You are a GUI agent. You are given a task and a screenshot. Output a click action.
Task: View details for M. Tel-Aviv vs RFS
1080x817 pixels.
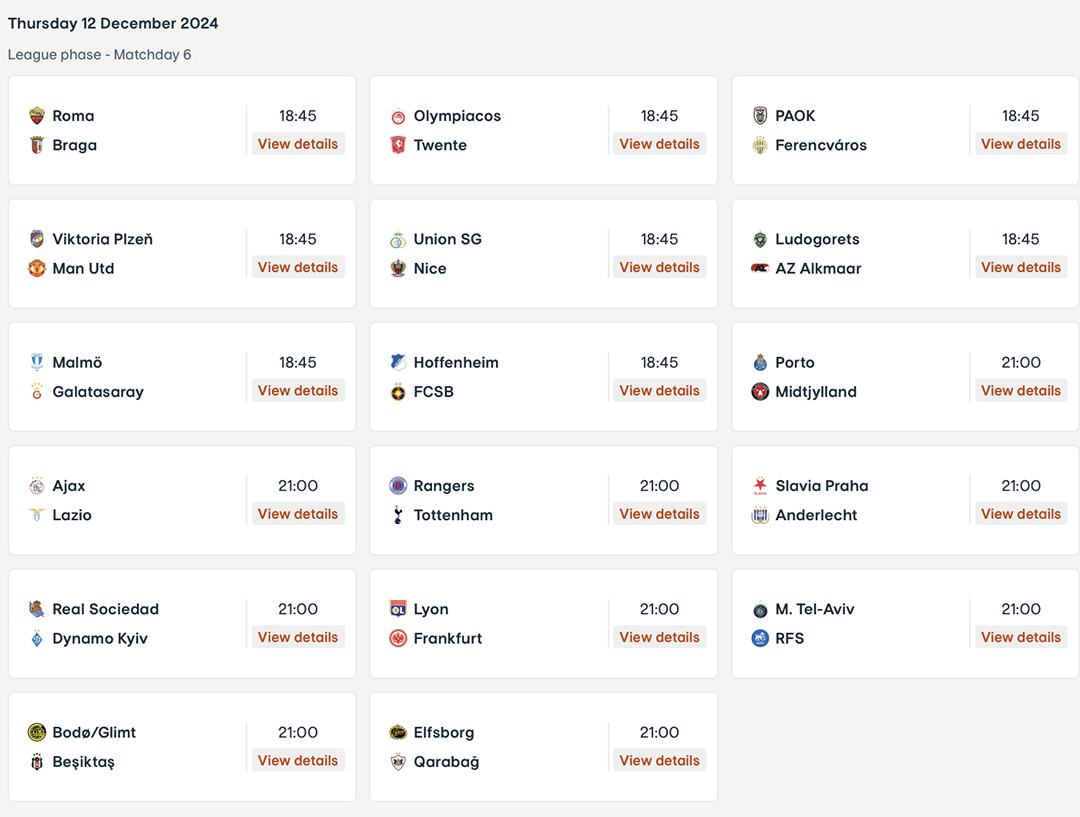(x=1021, y=637)
